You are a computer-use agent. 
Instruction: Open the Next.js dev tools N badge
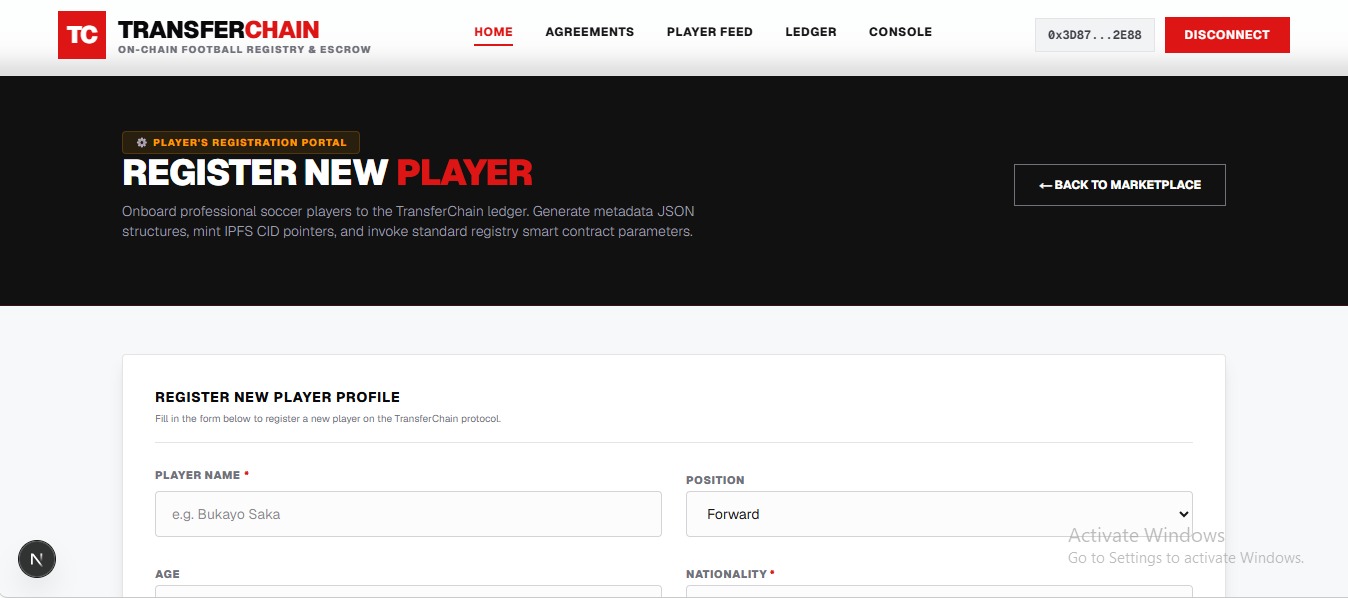(x=37, y=559)
